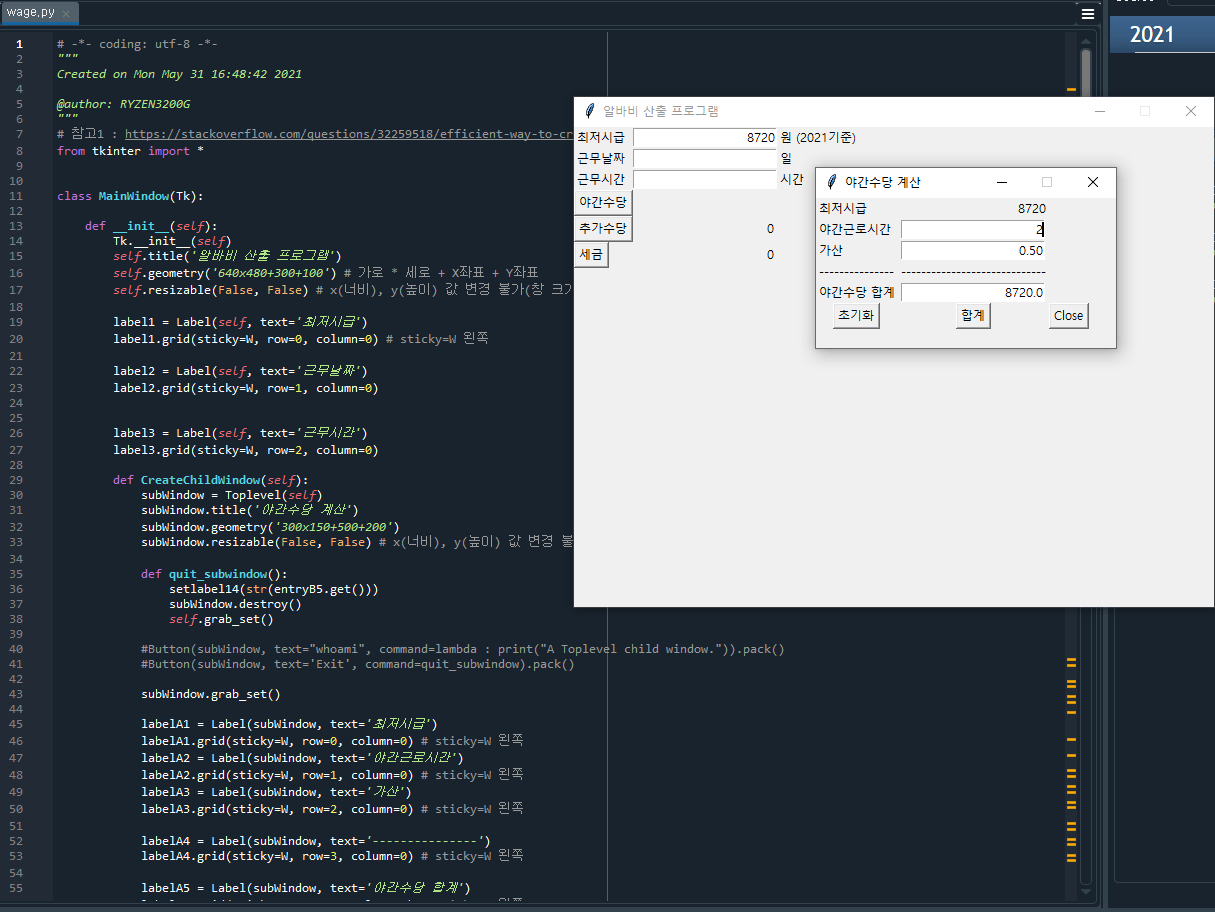Minimize the 야간수당 계산 window
Screen dimensions: 1215x912
[x=1002, y=182]
